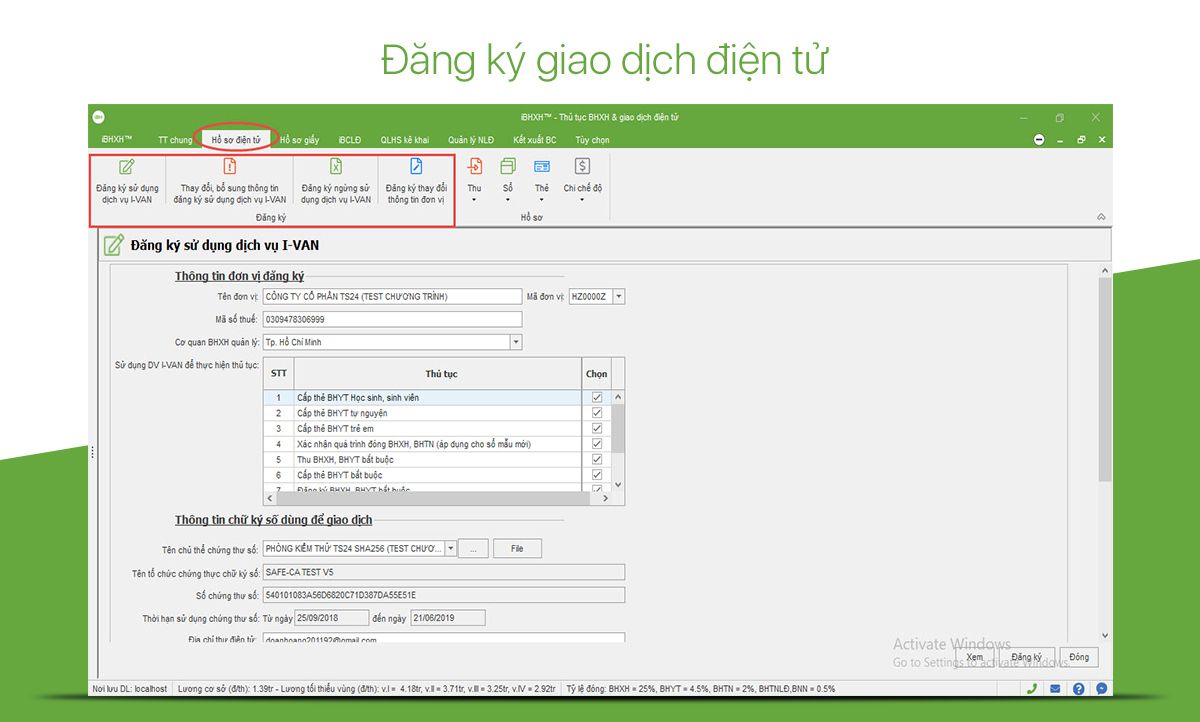The width and height of the screenshot is (1200, 722).
Task: Uncheck Cấp thẻ BHYT trẻ em
Action: tap(596, 427)
